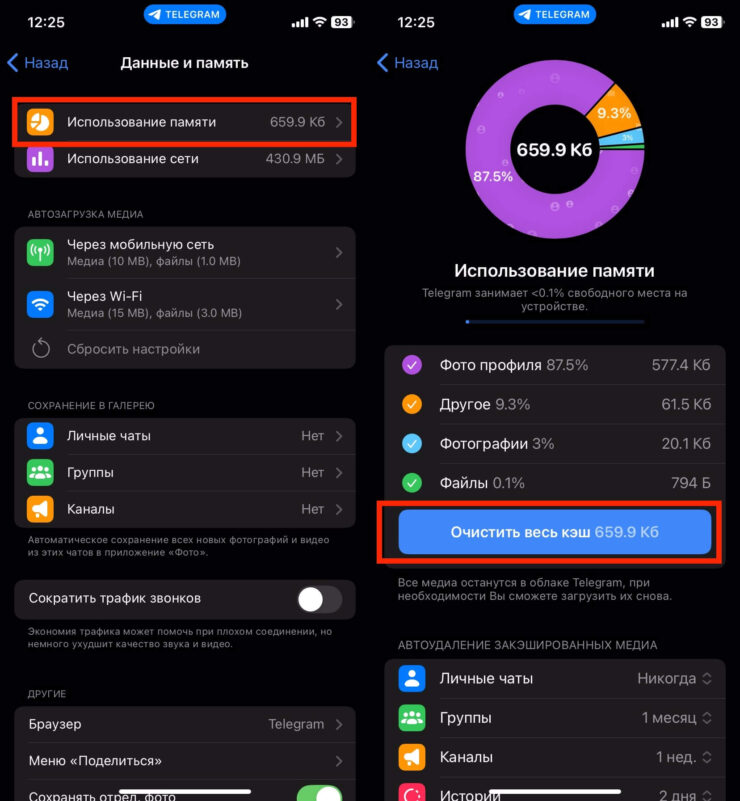The height and width of the screenshot is (801, 740).
Task: Tap the orange storage usage pie icon
Action: (41, 122)
